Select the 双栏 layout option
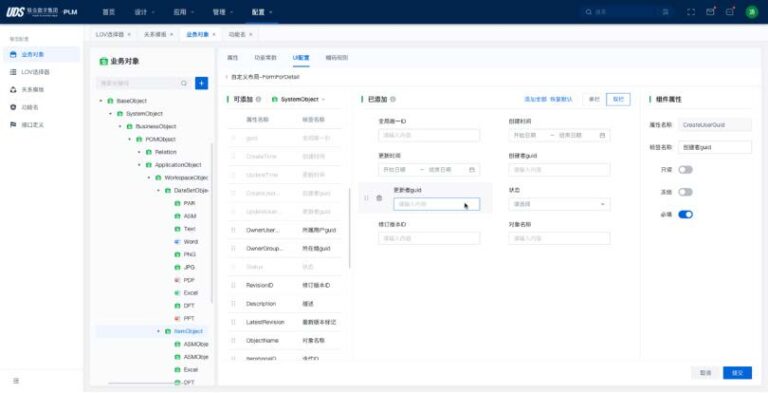 pyautogui.click(x=618, y=99)
